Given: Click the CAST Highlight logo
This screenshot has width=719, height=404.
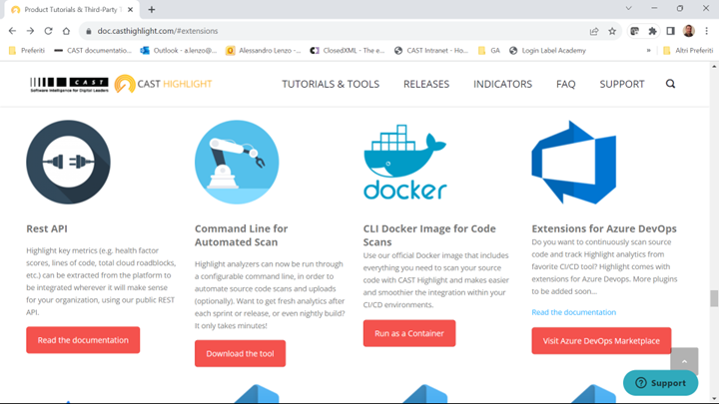Looking at the screenshot, I should [163, 84].
